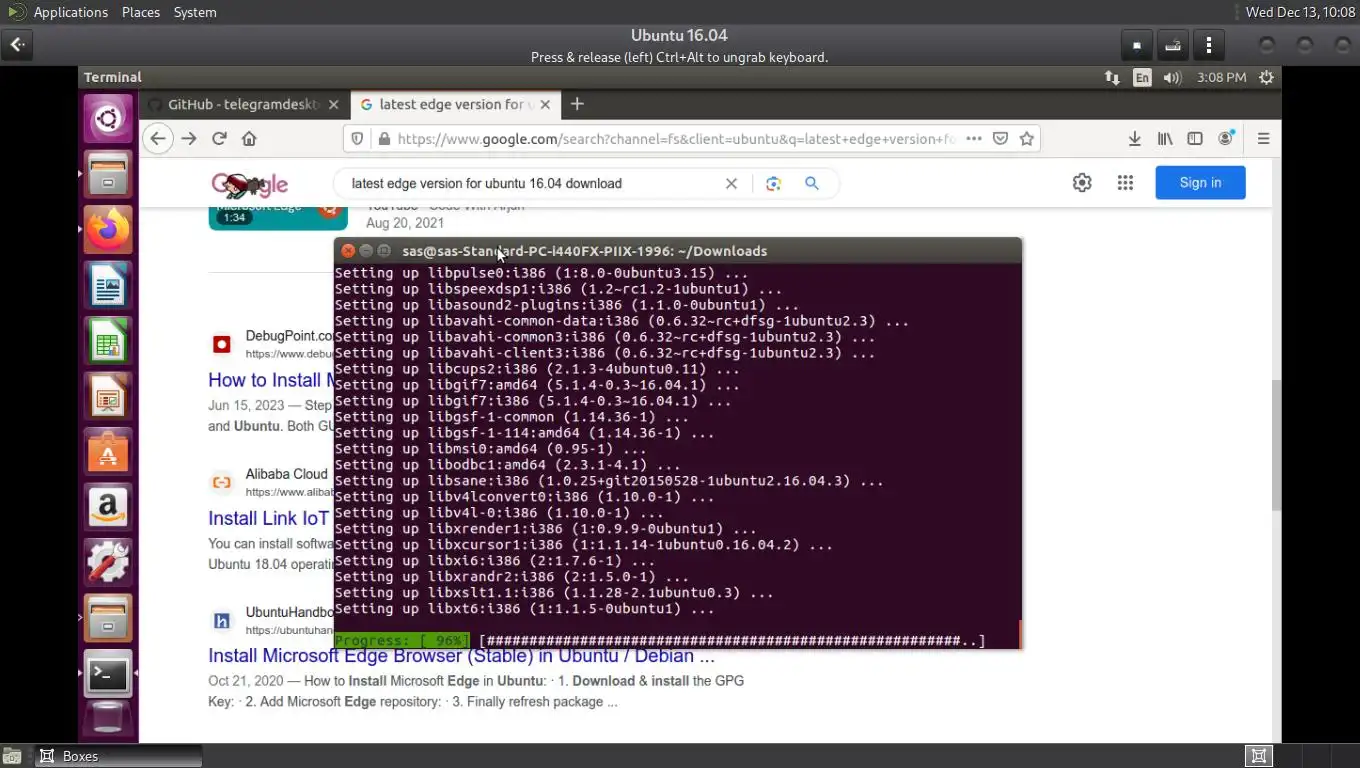Go to the Firefox home page
Viewport: 1360px width, 768px height.
pos(249,139)
